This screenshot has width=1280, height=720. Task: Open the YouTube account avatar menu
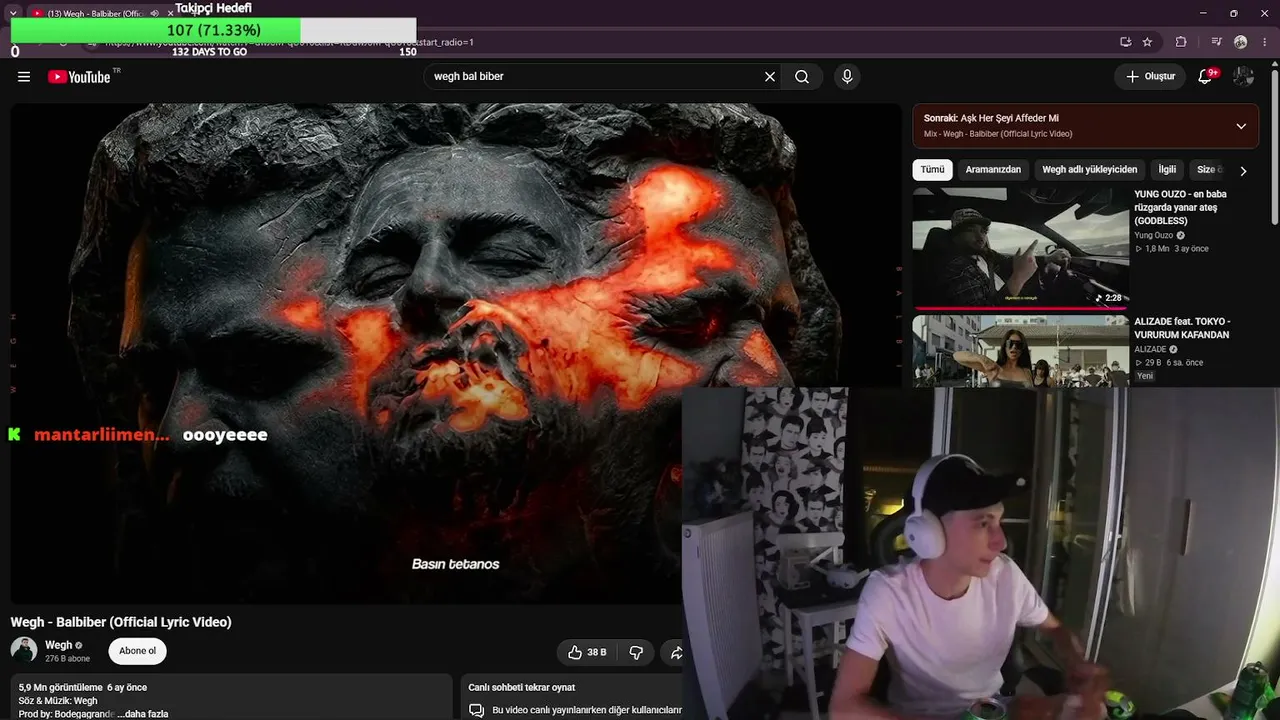pyautogui.click(x=1243, y=77)
